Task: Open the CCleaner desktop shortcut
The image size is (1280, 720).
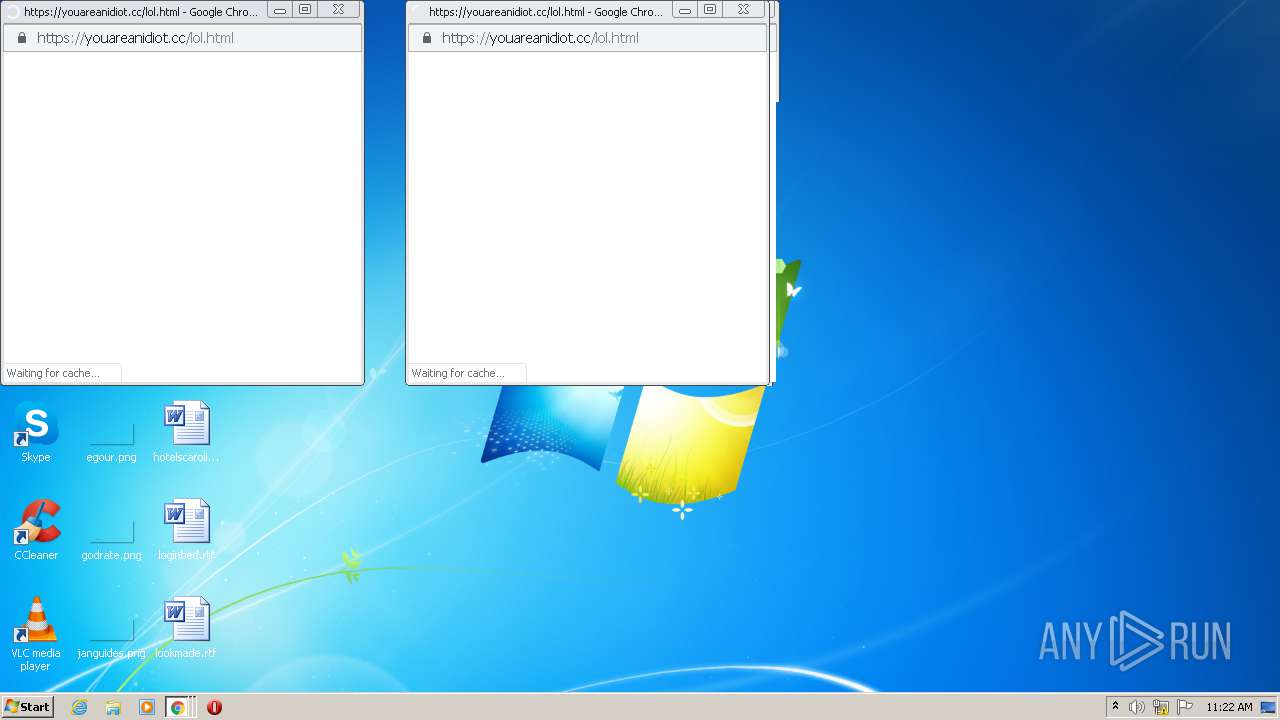Action: pos(36,530)
